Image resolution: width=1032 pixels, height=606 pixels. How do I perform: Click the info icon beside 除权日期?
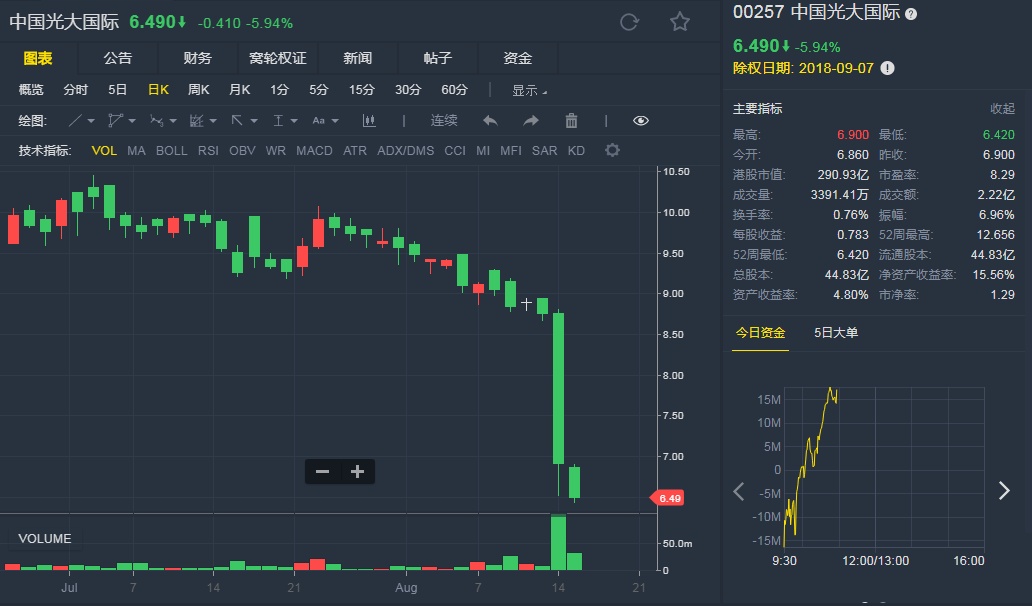pos(887,68)
